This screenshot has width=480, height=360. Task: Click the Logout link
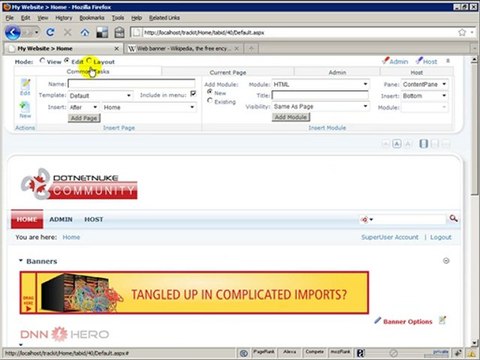click(x=441, y=237)
